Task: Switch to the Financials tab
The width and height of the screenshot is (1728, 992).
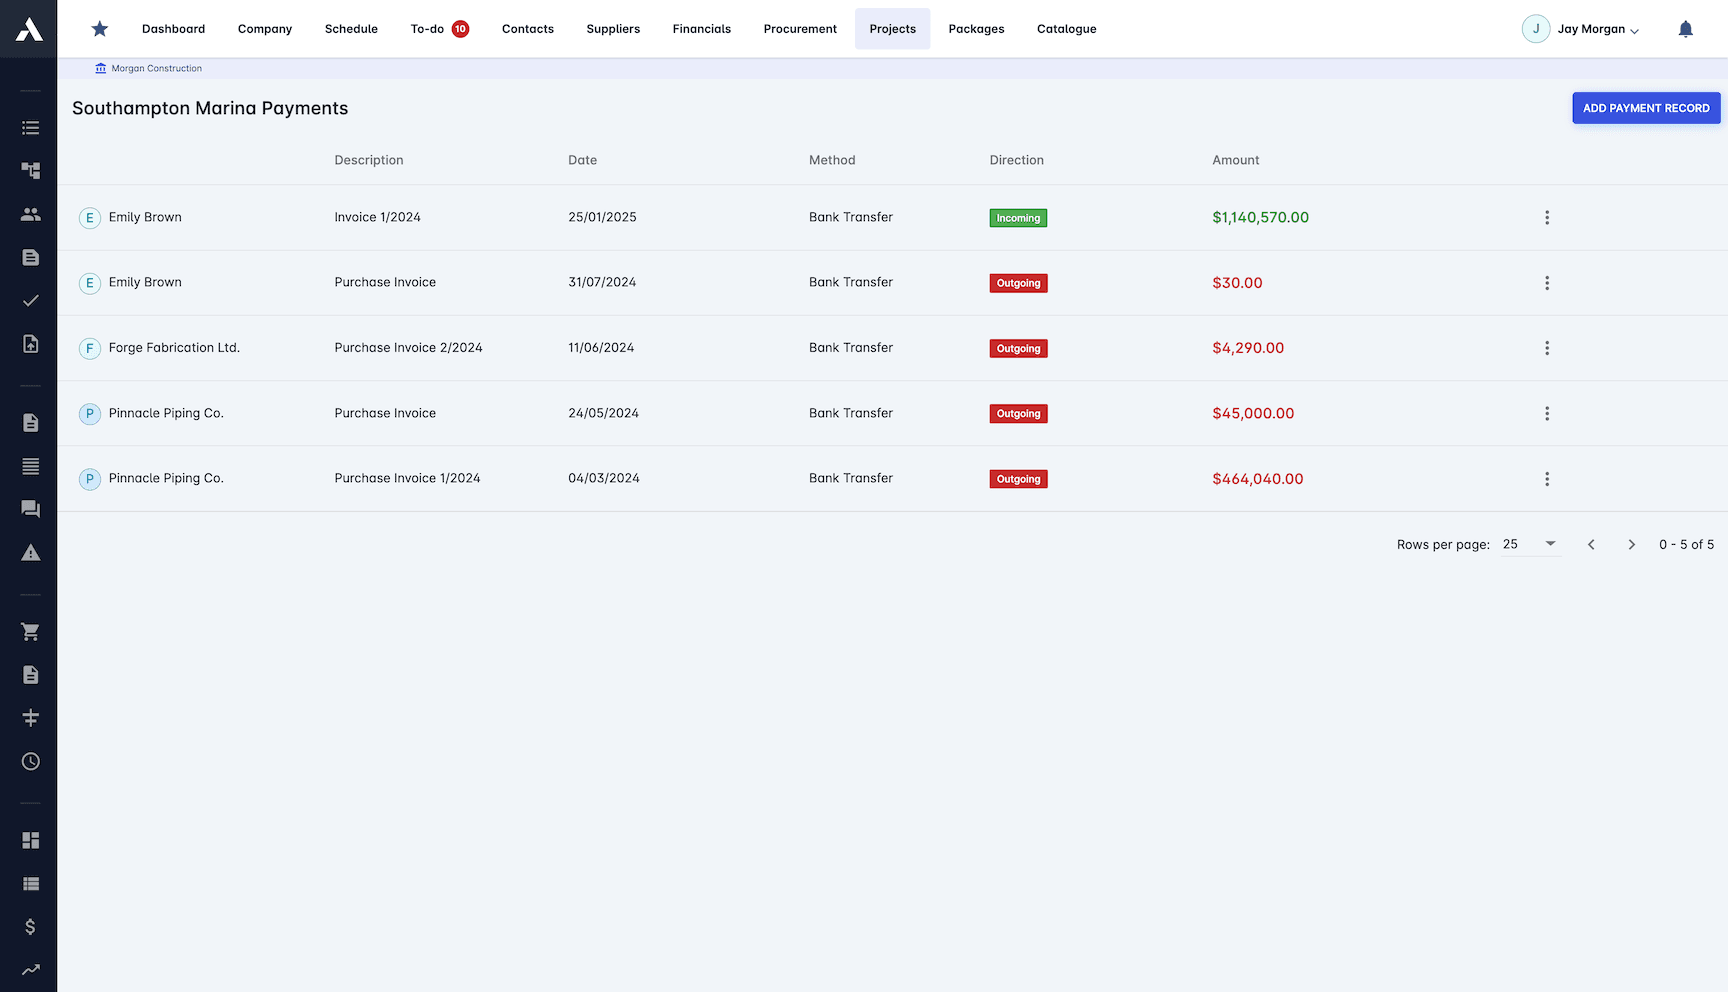Action: [x=701, y=28]
